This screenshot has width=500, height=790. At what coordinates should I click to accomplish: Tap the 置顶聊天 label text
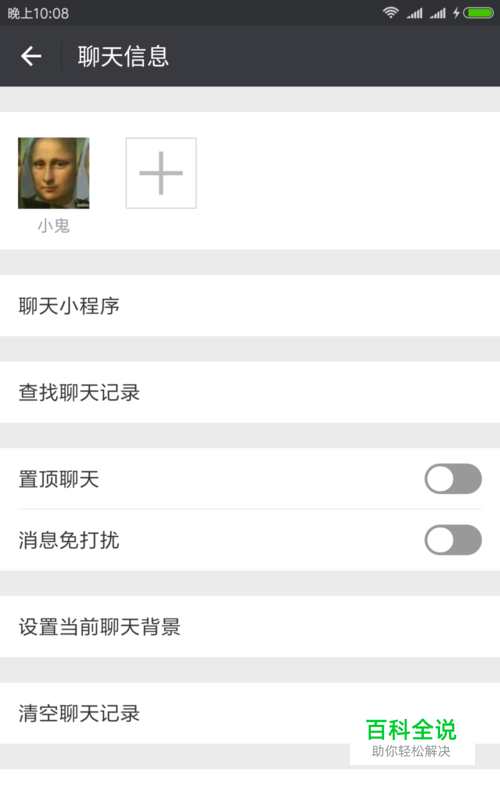point(59,479)
